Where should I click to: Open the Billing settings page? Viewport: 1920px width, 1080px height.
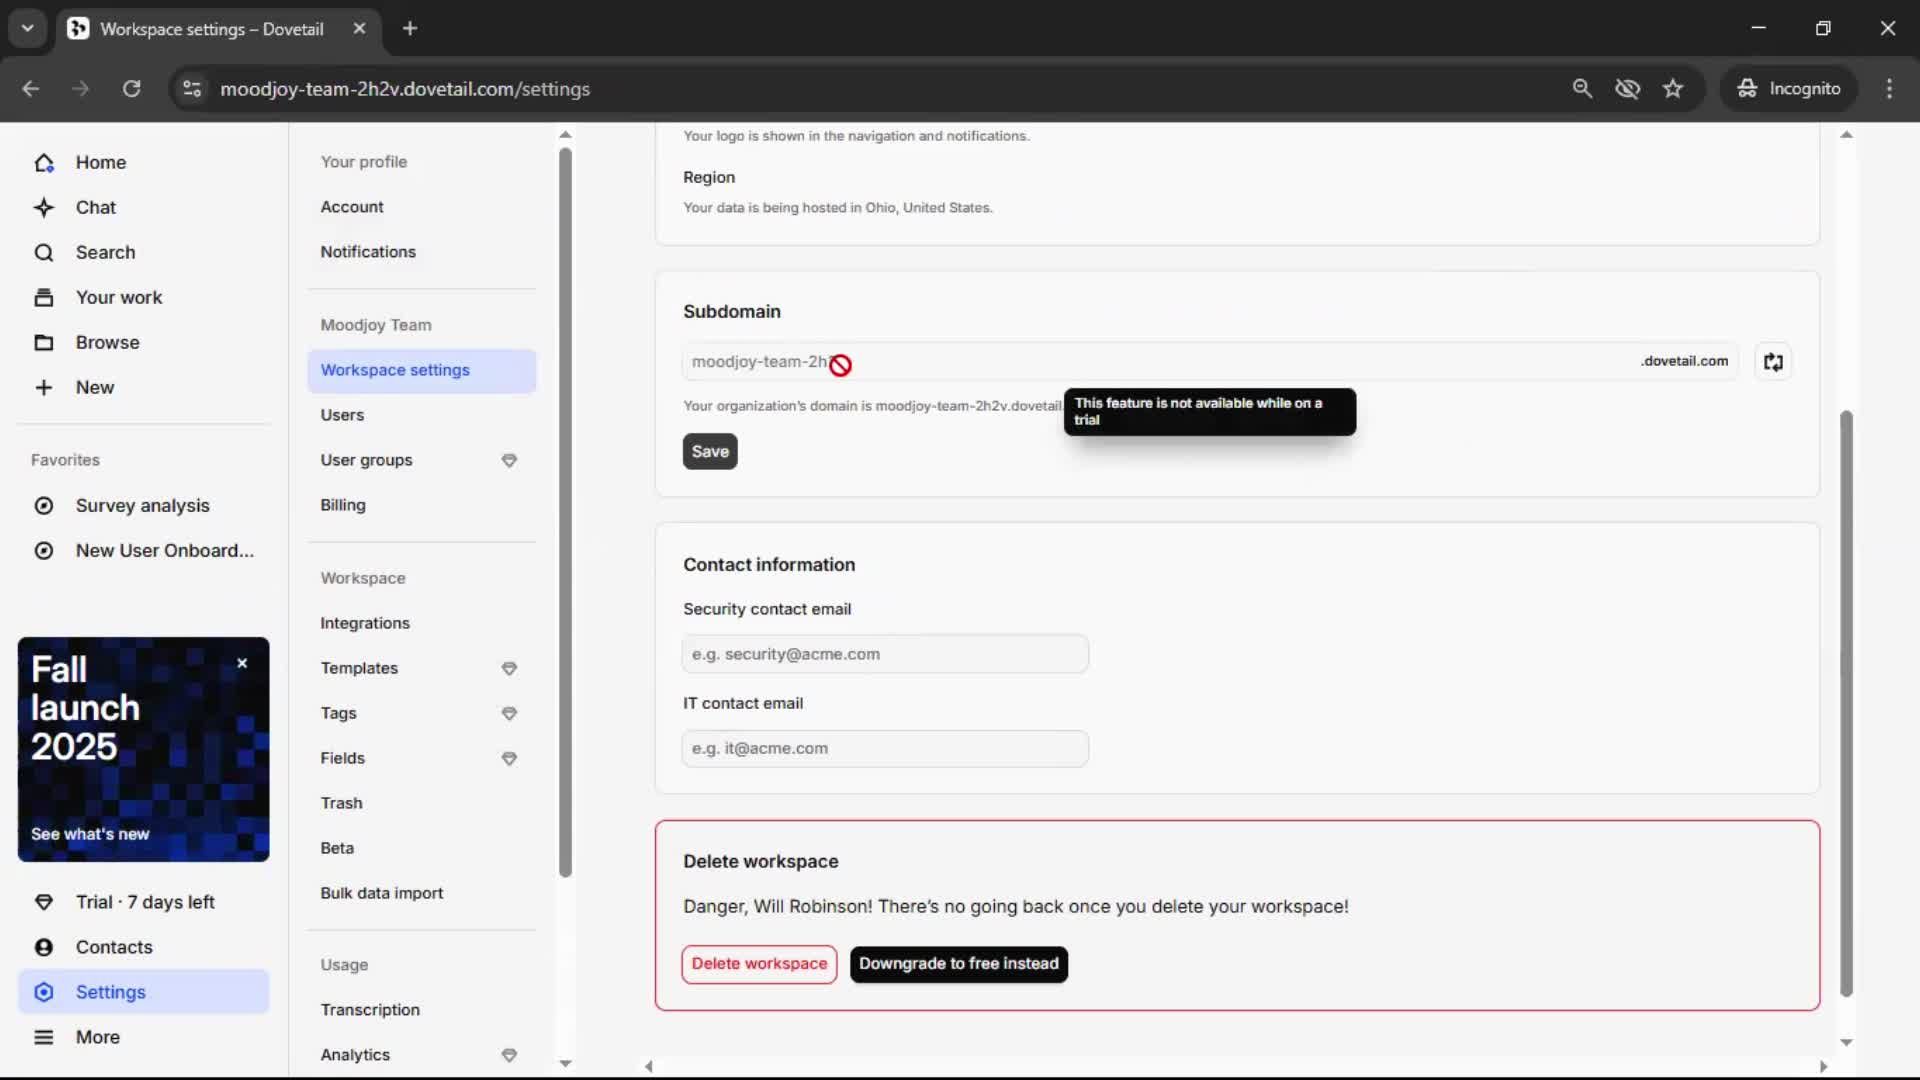tap(343, 505)
